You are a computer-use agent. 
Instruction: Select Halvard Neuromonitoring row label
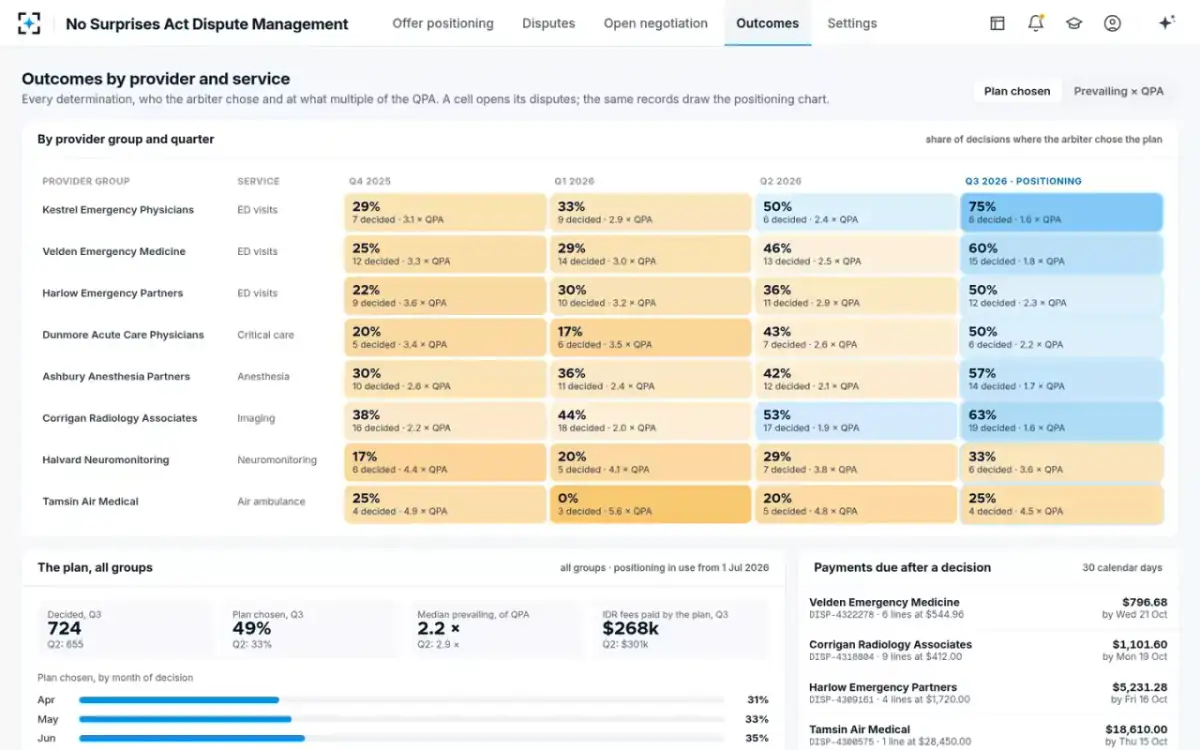(x=106, y=460)
